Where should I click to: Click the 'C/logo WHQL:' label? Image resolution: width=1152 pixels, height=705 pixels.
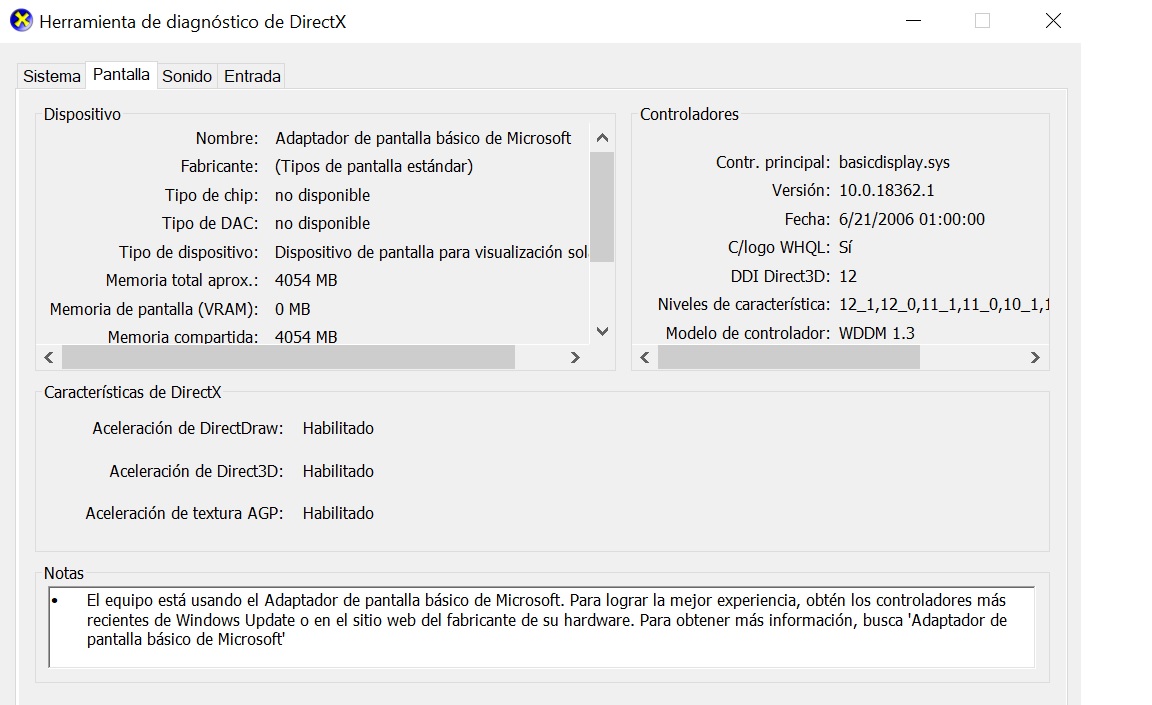[779, 247]
